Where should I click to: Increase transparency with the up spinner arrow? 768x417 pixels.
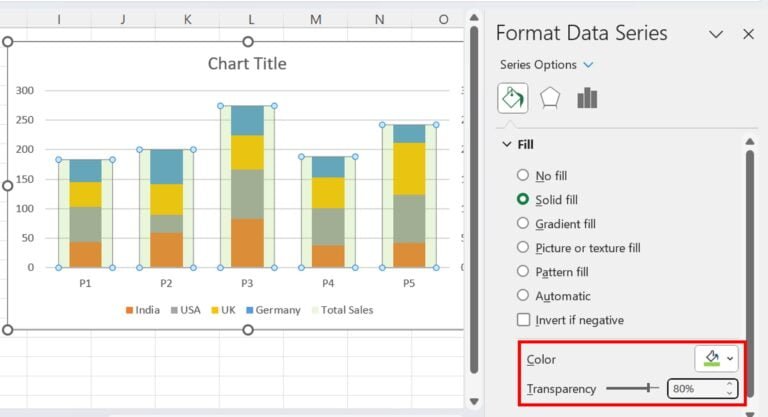730,384
